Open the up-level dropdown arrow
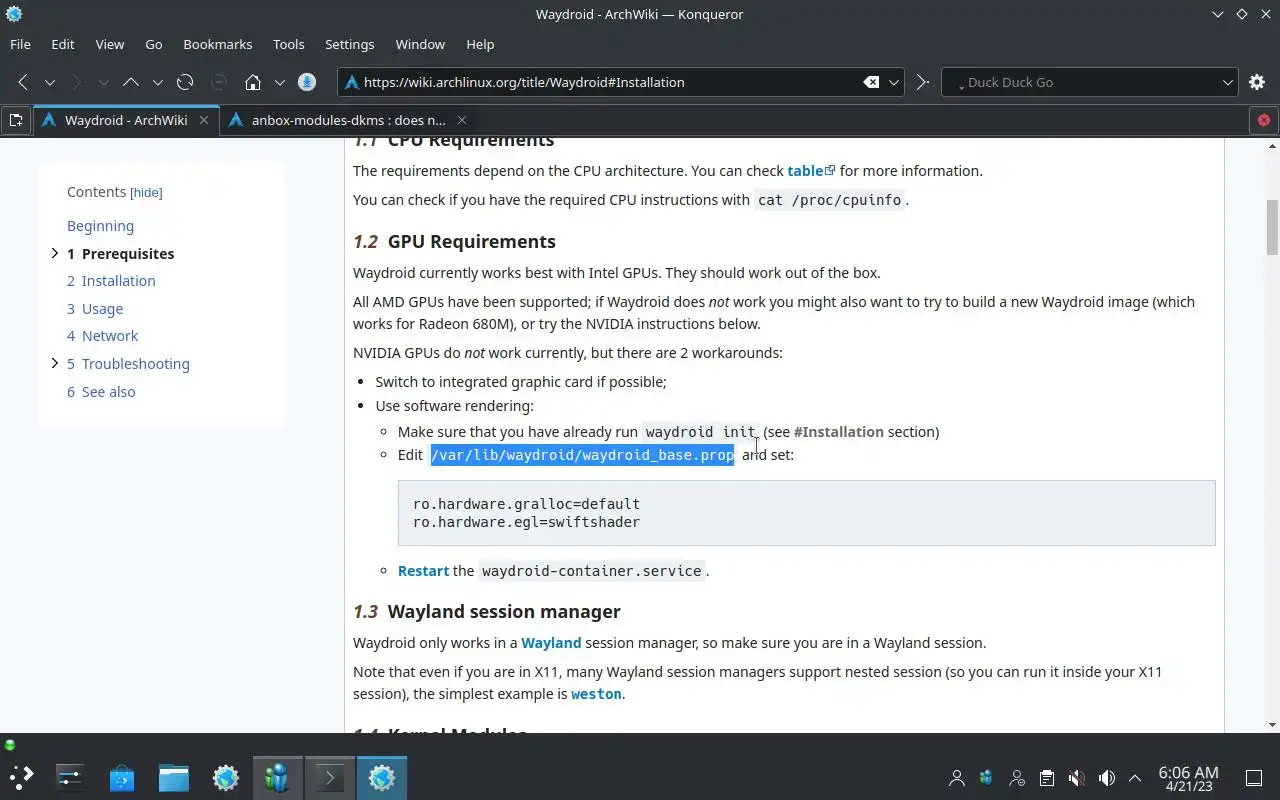The height and width of the screenshot is (800, 1280). click(x=157, y=82)
